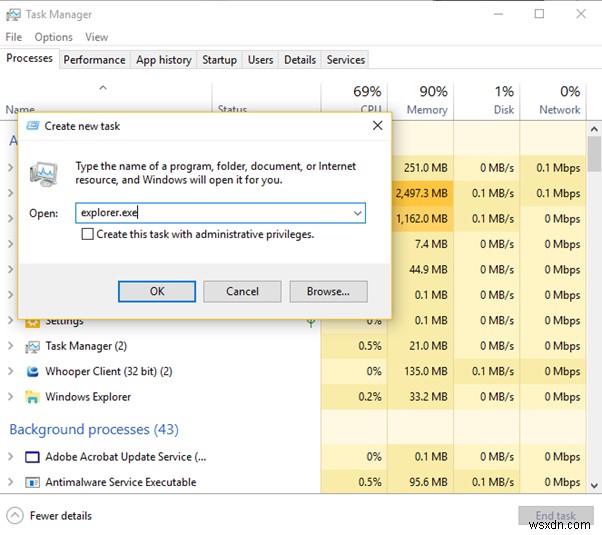This screenshot has height=535, width=602.
Task: Click the 95.6 MB memory value
Action: coord(428,482)
